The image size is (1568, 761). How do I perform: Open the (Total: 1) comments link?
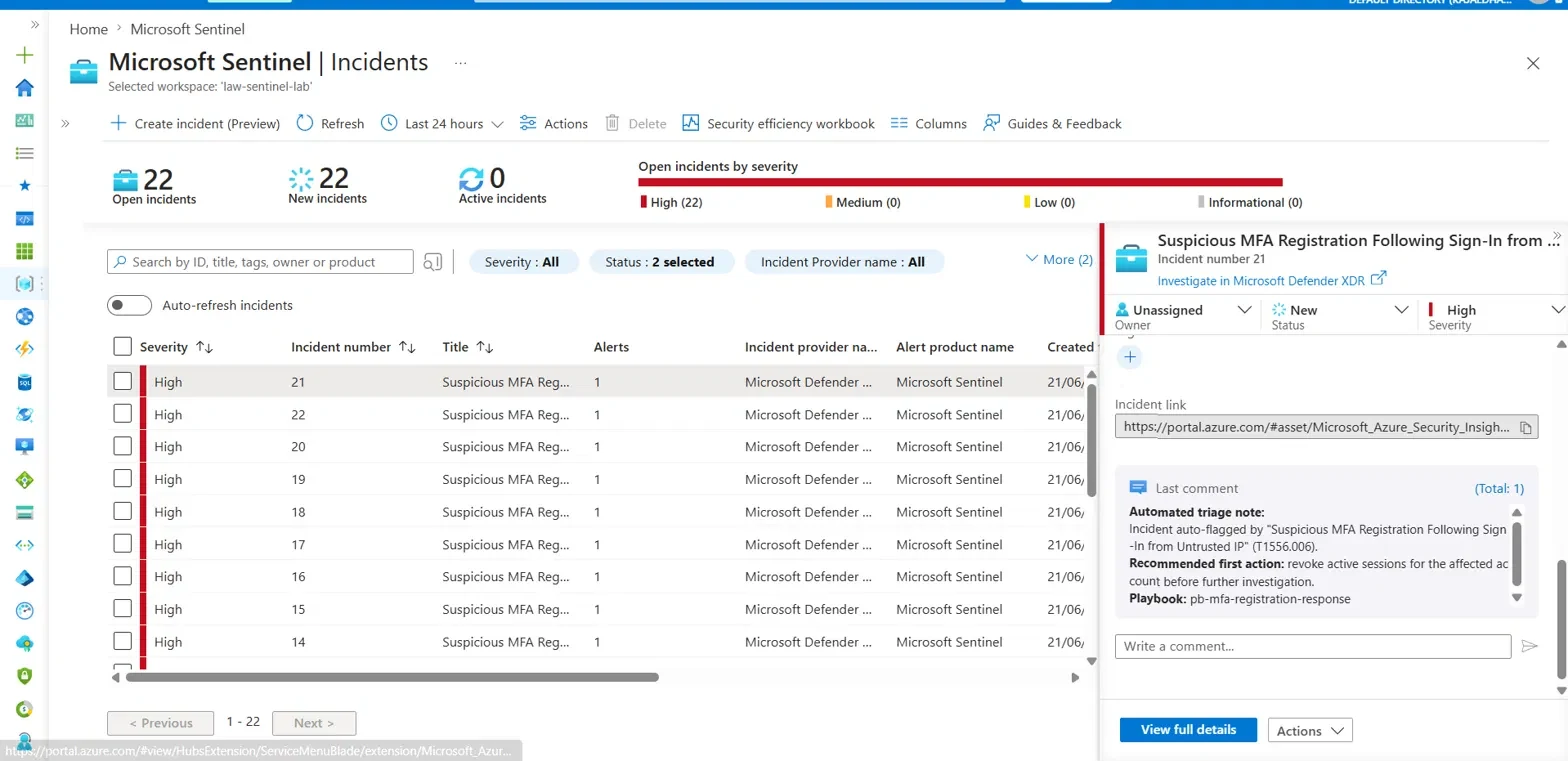point(1499,488)
